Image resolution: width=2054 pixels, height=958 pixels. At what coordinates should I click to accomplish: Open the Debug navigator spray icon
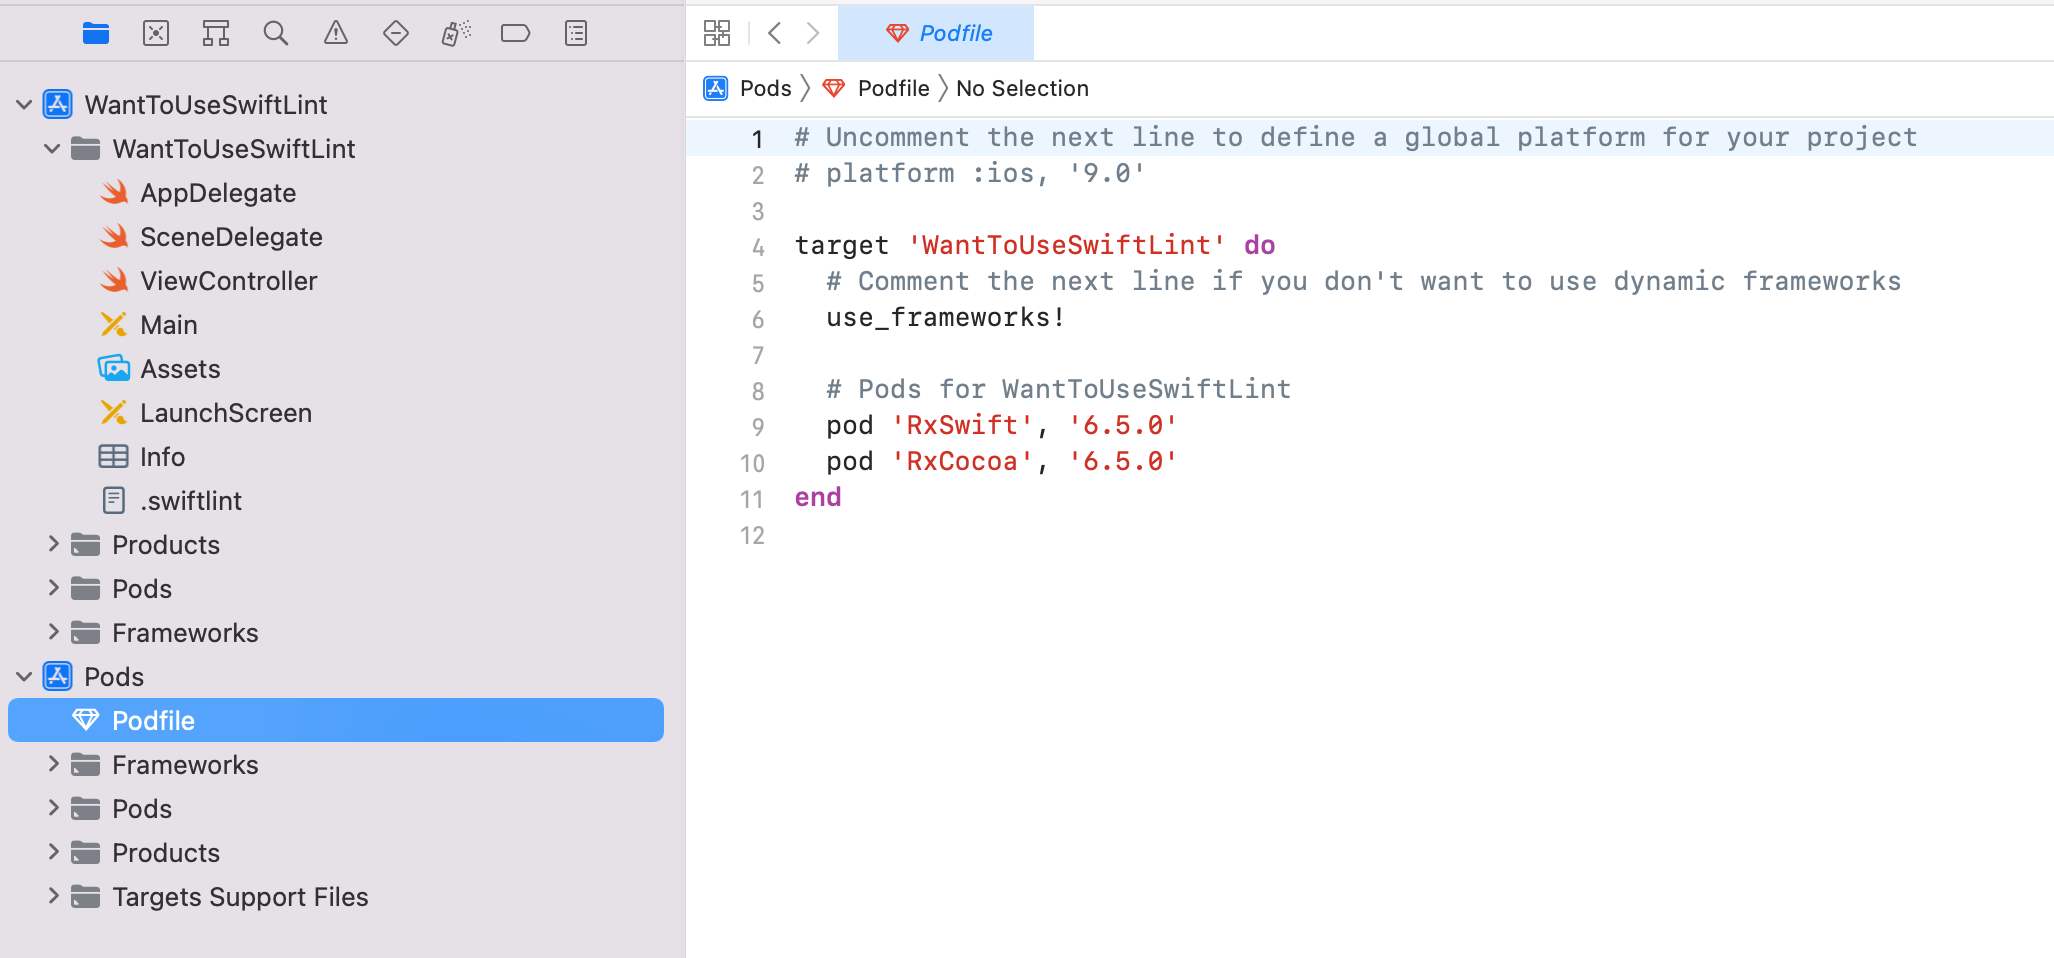point(456,33)
